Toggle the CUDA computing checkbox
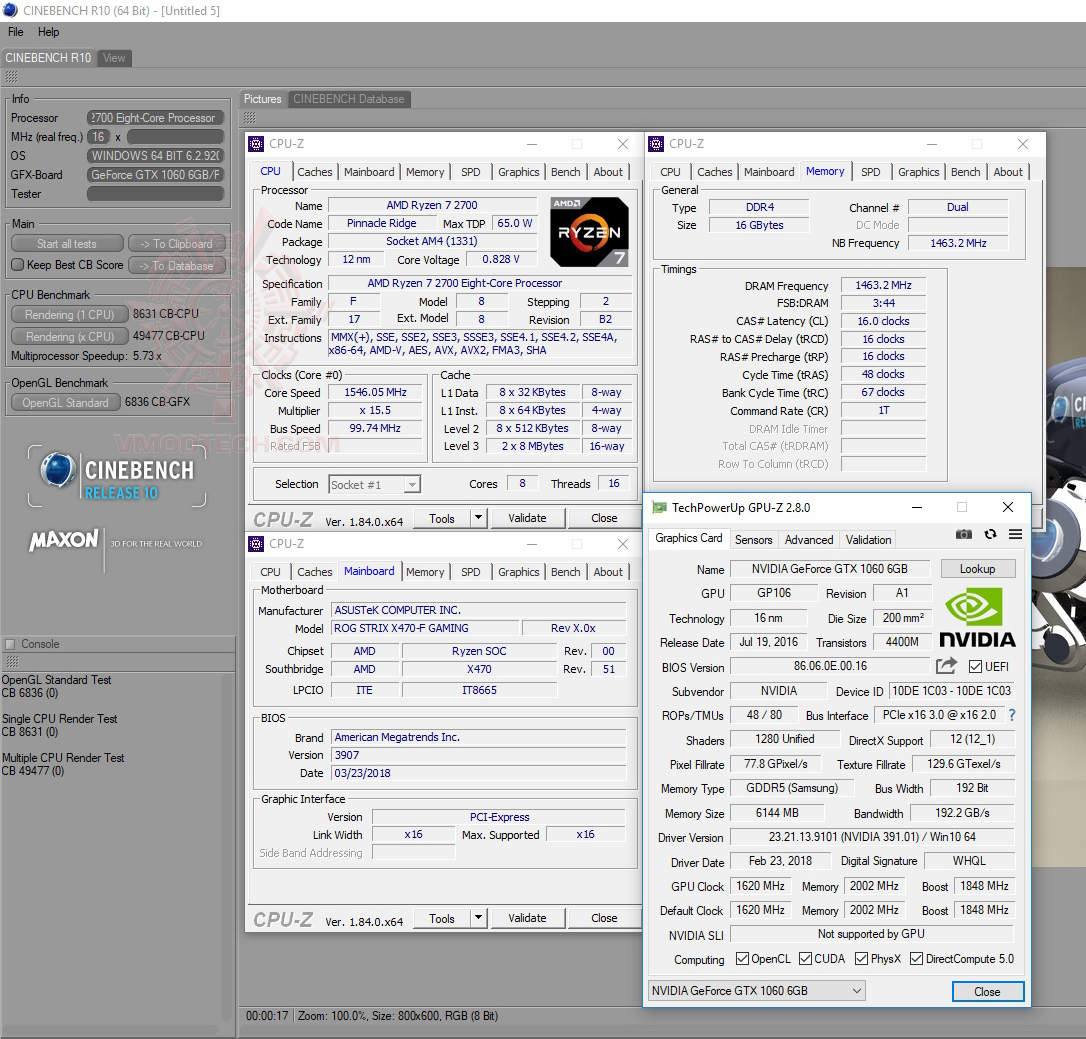1086x1039 pixels. [x=805, y=959]
